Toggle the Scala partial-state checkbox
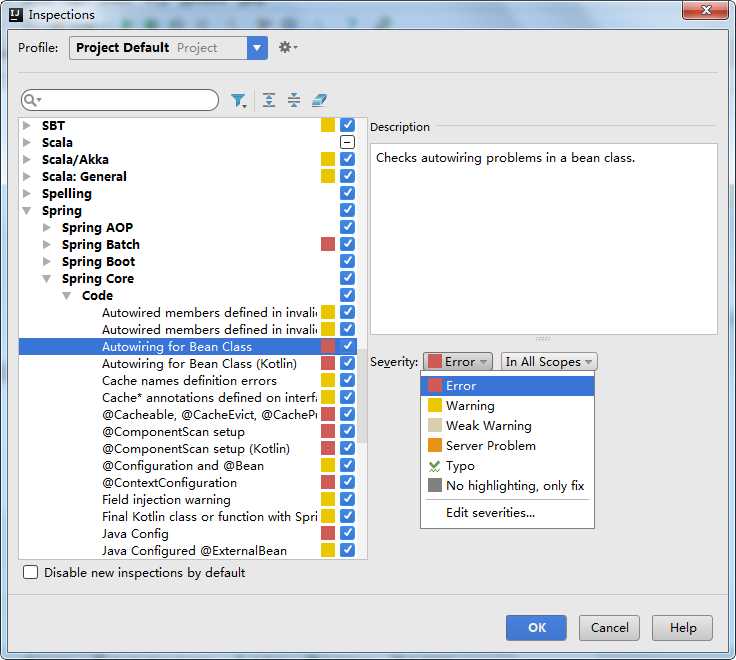 tap(347, 142)
